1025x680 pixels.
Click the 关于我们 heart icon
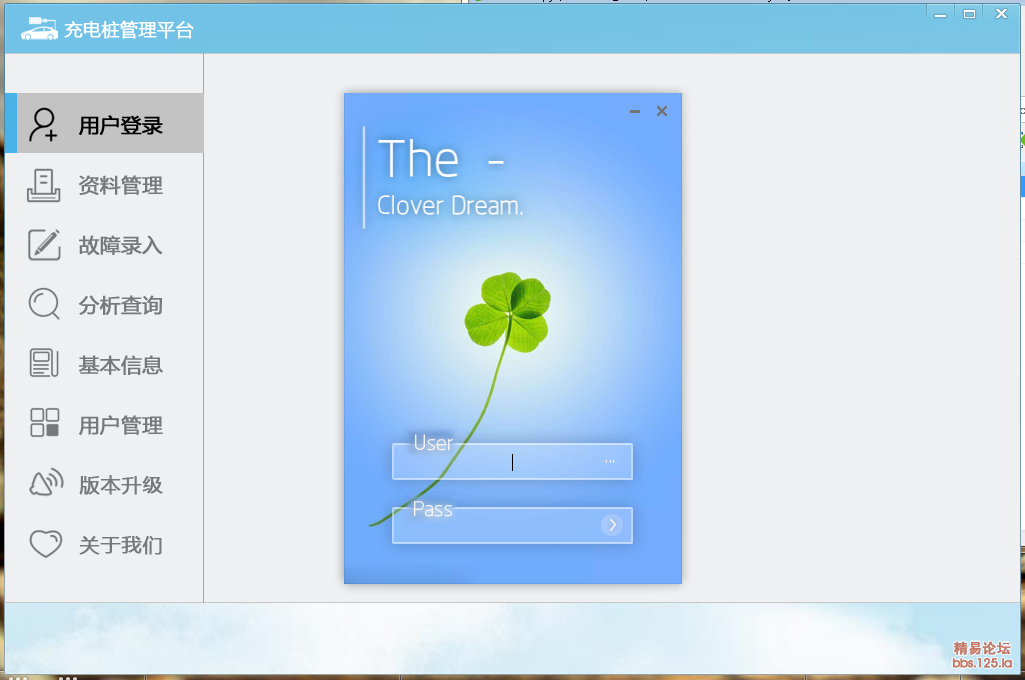click(x=46, y=543)
